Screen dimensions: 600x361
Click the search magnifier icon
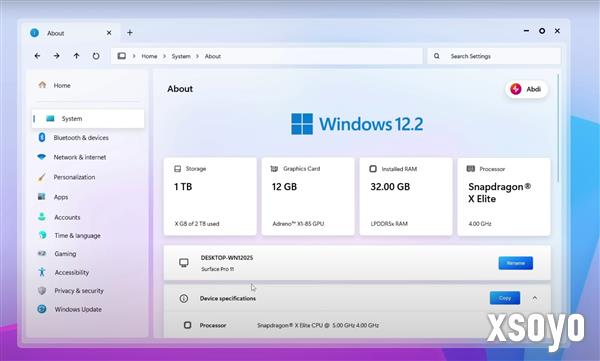(437, 56)
